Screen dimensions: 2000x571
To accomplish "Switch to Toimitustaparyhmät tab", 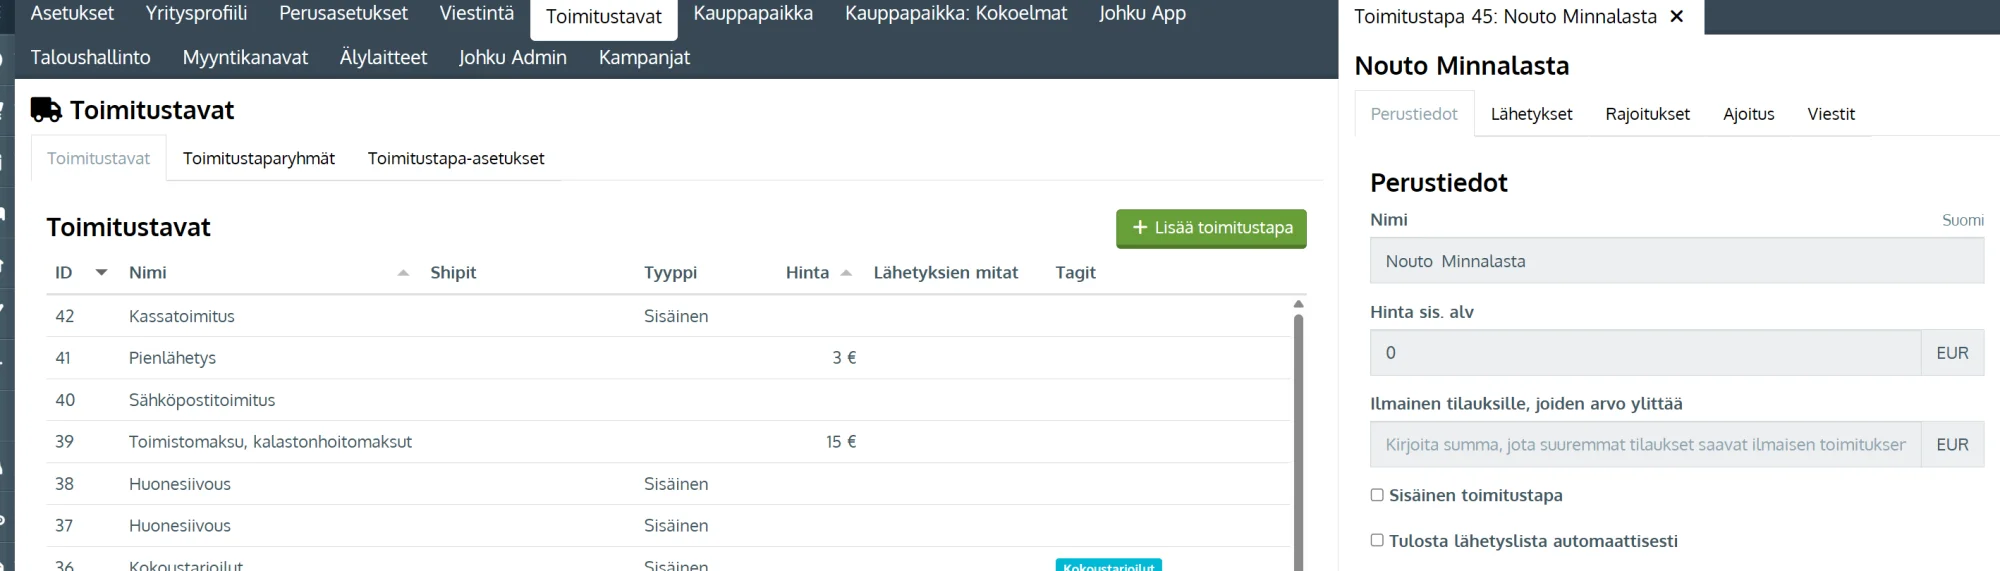I will click(259, 159).
